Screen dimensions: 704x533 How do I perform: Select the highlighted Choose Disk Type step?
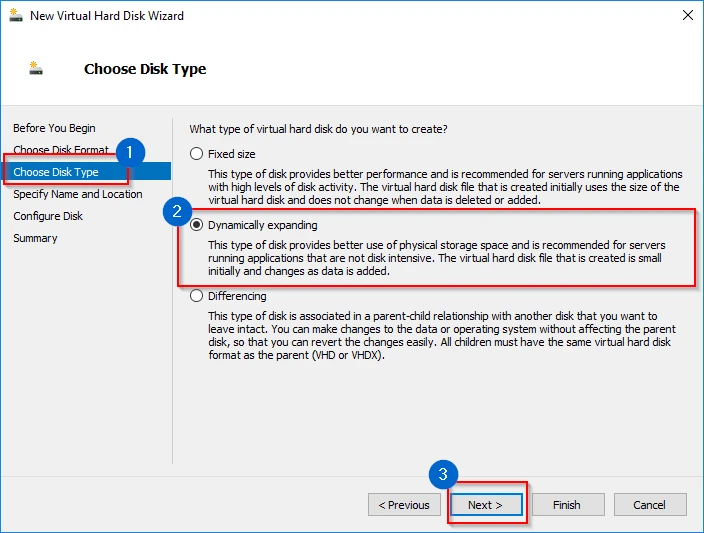coord(56,172)
